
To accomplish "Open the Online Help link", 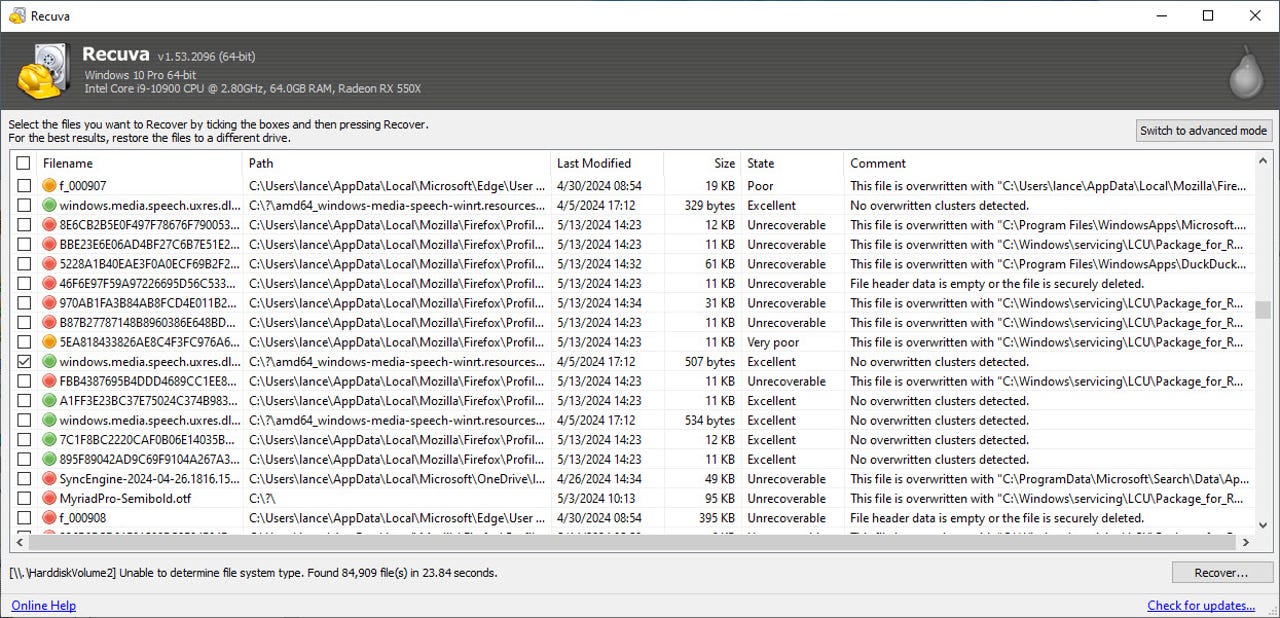I will click(43, 605).
